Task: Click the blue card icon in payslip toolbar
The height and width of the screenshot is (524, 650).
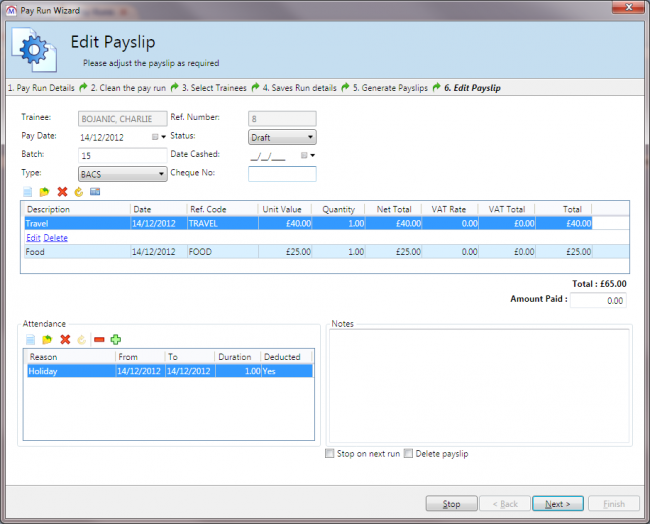Action: coord(95,191)
